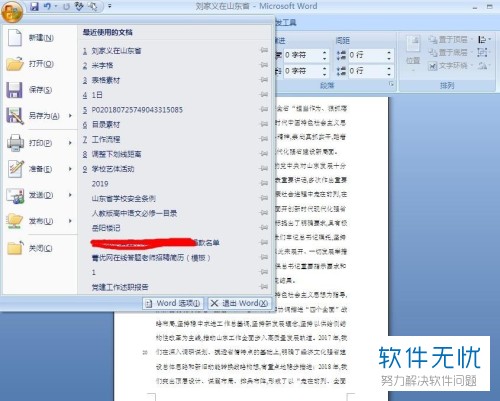Image resolution: width=500 pixels, height=401 pixels.
Task: Click 文字环绕 in the ribbon
Action: point(450,66)
